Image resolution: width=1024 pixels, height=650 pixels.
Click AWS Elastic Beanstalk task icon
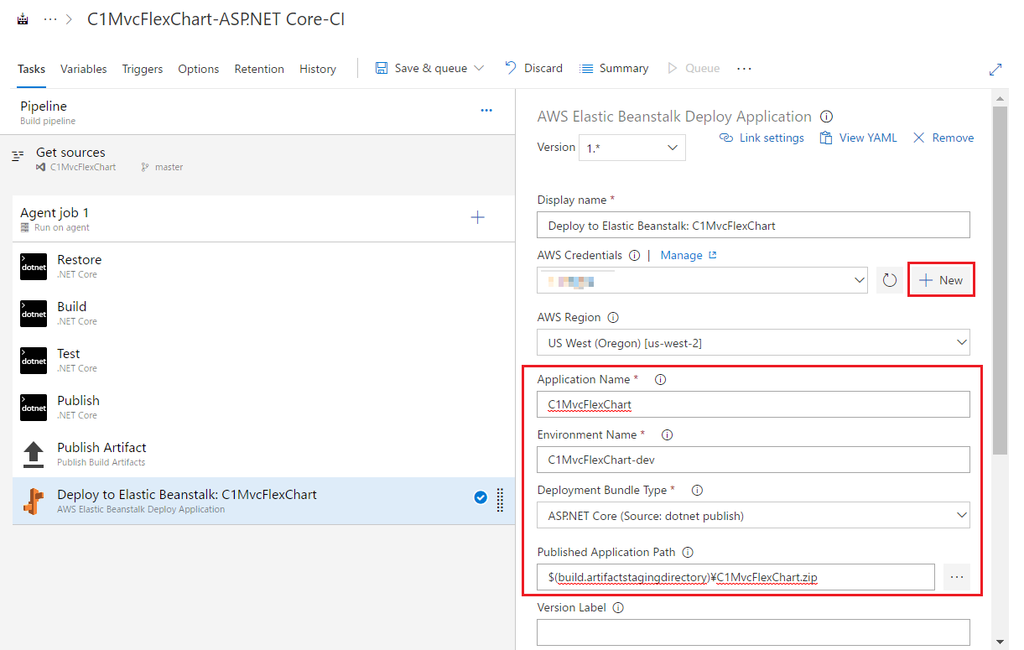(x=33, y=502)
